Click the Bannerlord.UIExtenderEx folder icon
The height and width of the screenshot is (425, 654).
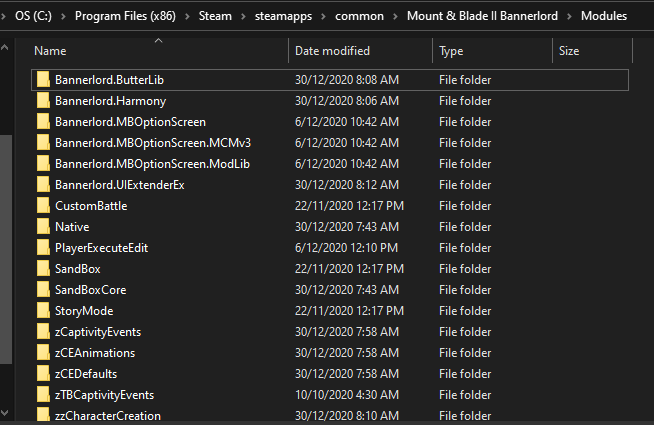pos(43,184)
